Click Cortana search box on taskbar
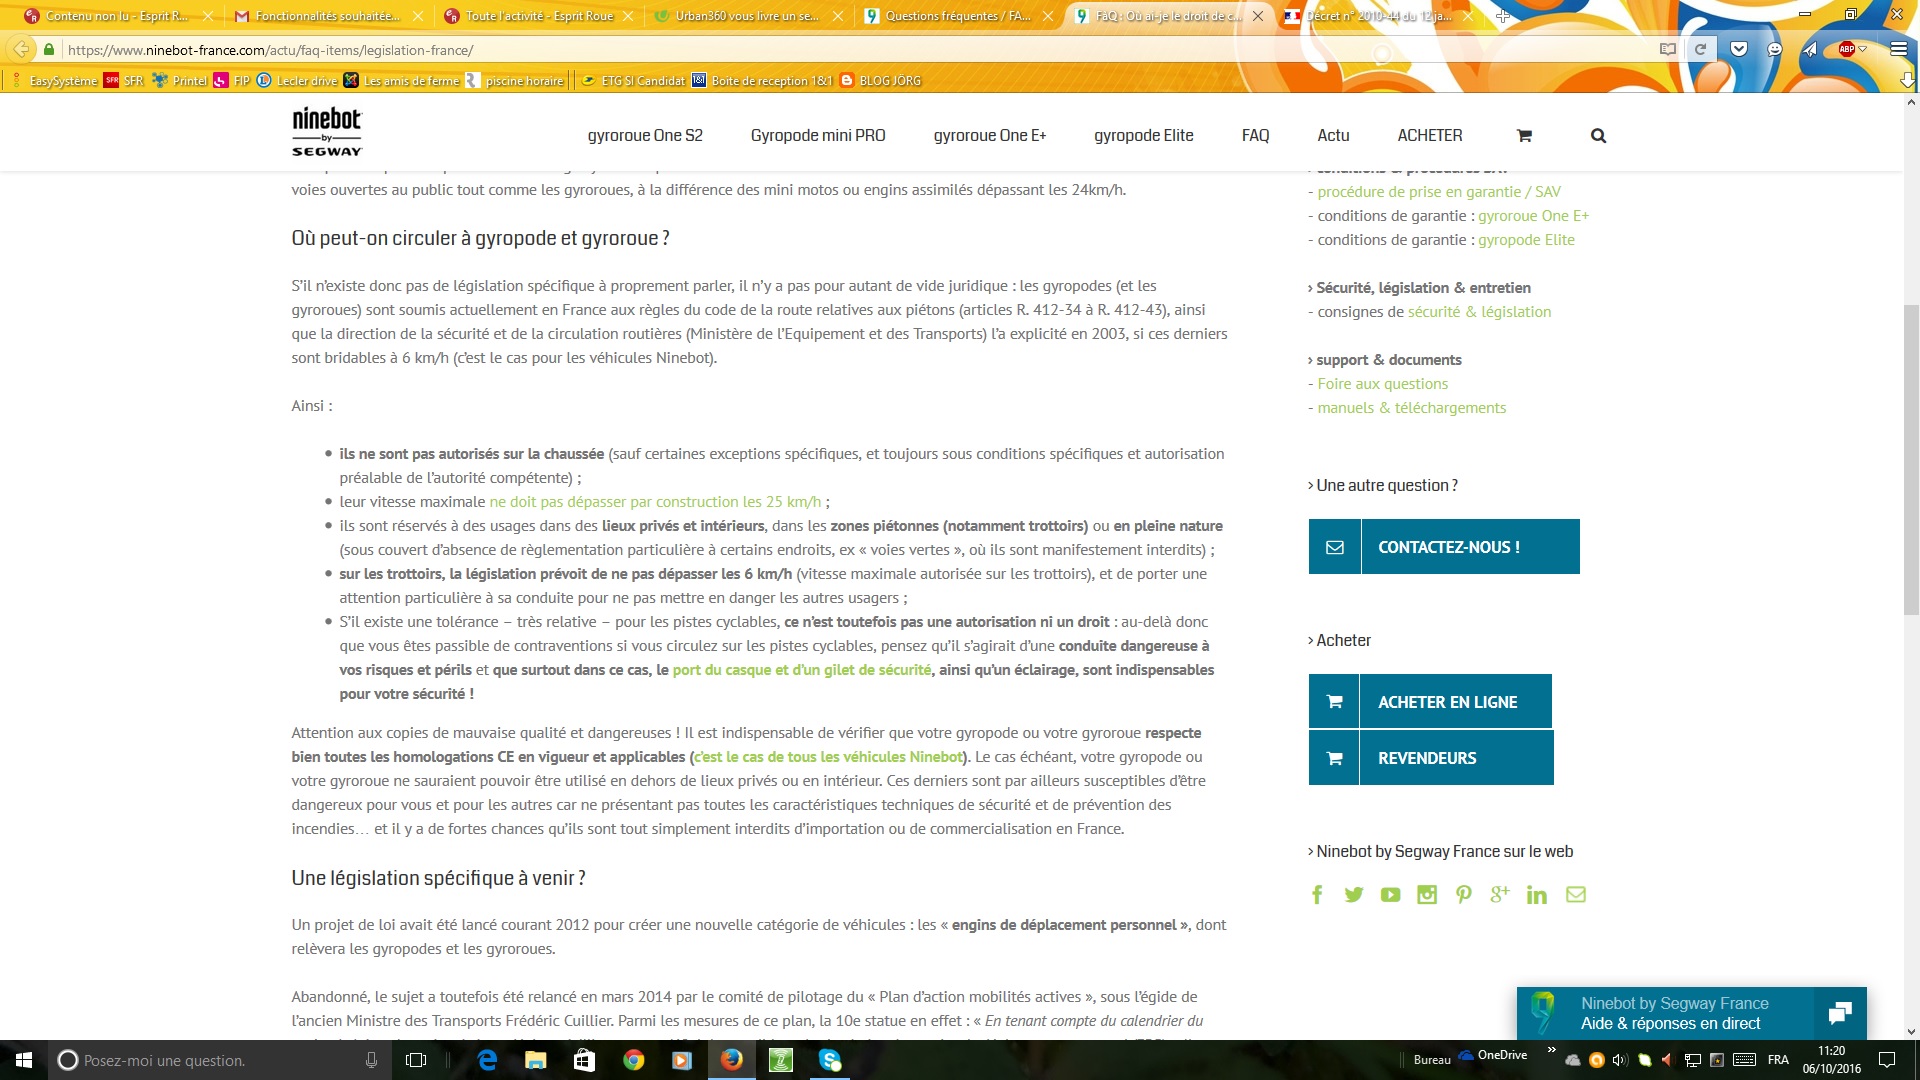This screenshot has height=1080, width=1920. [x=221, y=1060]
